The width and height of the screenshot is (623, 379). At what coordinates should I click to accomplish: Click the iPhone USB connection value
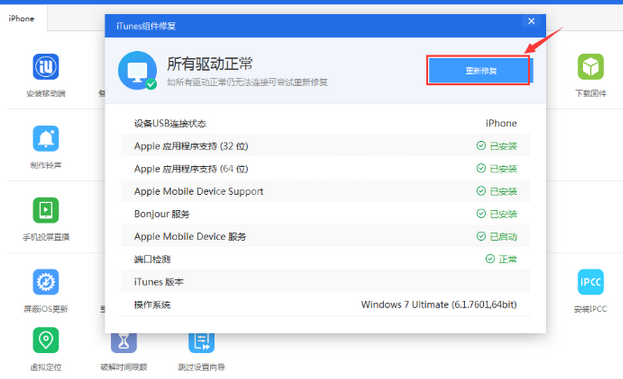coord(501,124)
